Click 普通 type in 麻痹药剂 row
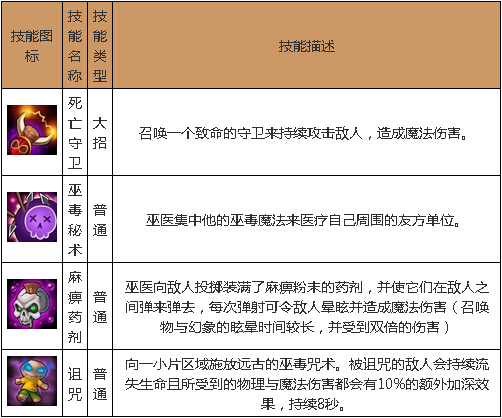This screenshot has width=502, height=418. [100, 307]
